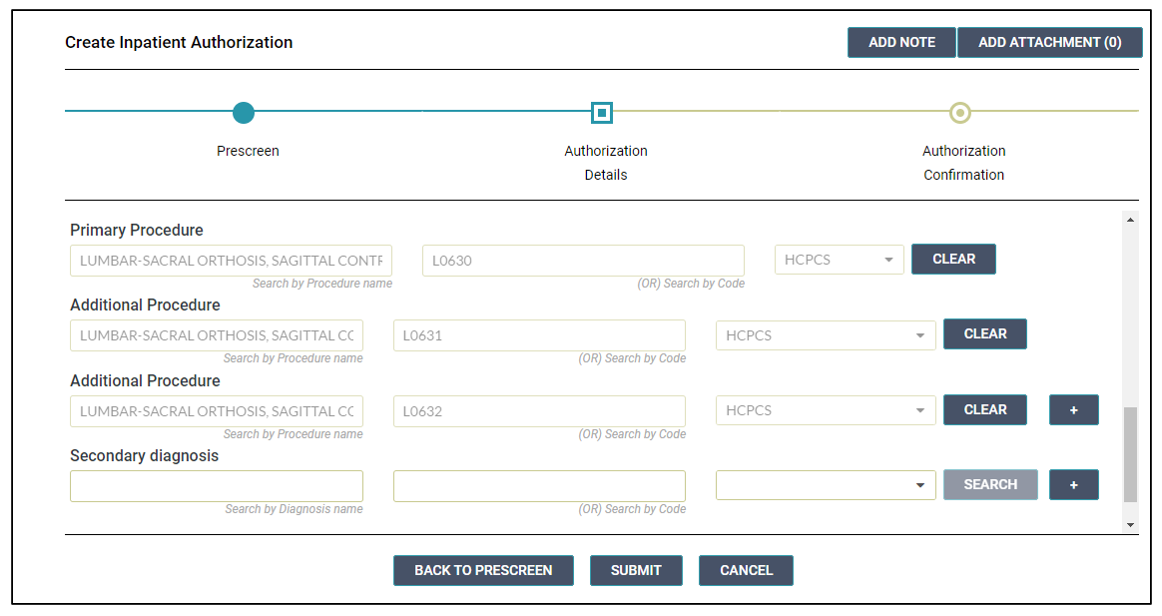Submit the inpatient authorization

(636, 570)
